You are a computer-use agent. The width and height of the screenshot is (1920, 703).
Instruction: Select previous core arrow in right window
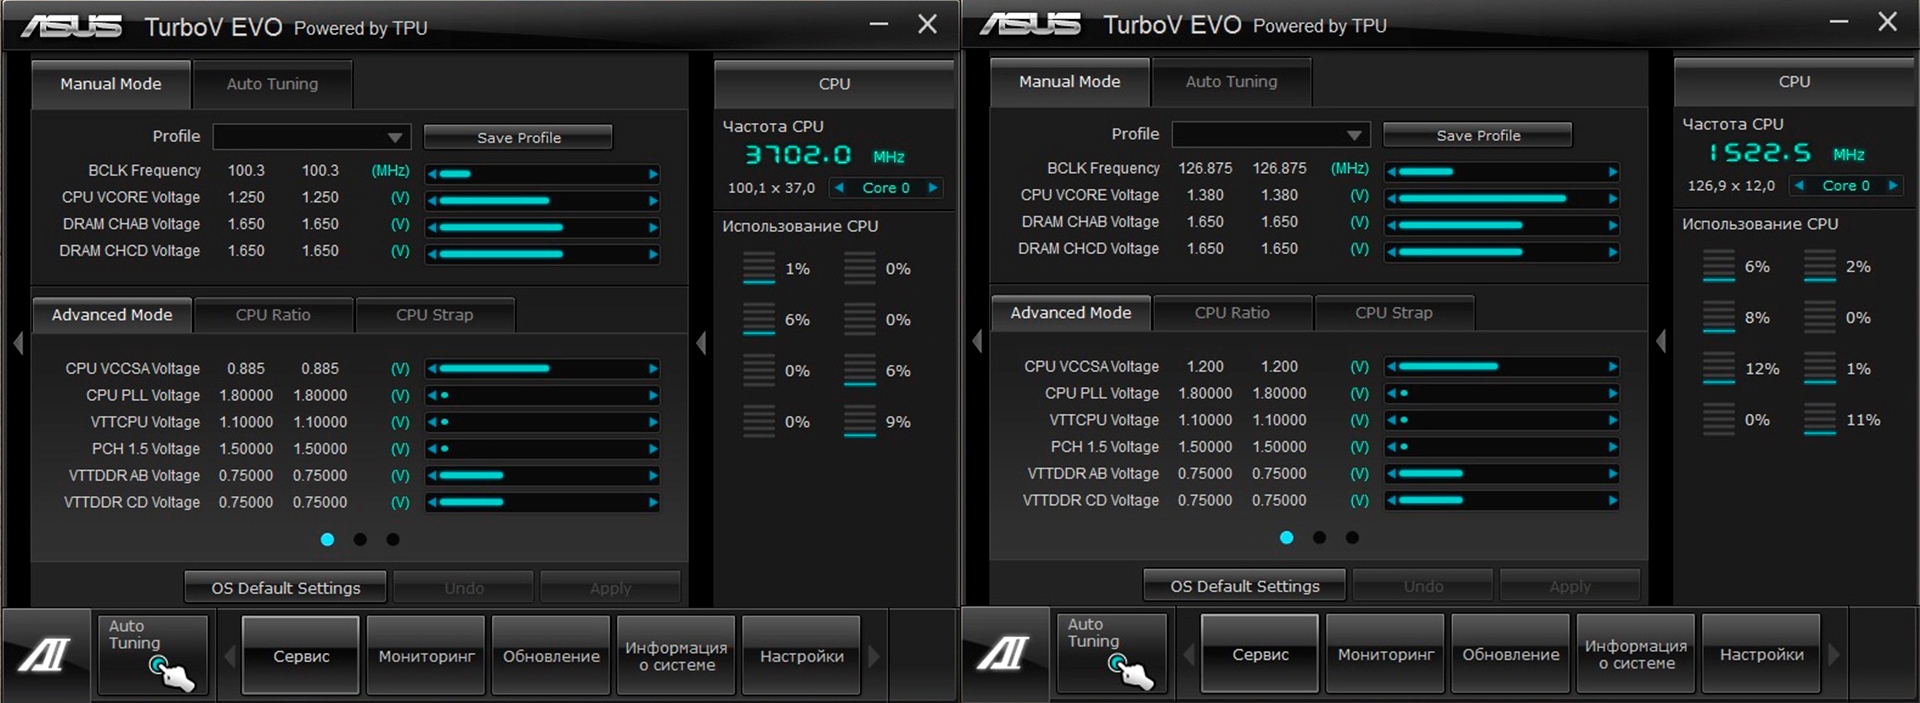point(1799,185)
